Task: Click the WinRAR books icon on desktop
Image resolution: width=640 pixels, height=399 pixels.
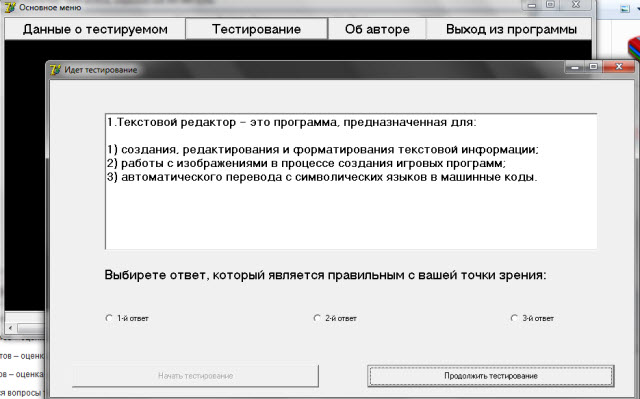Action: pyautogui.click(x=633, y=49)
